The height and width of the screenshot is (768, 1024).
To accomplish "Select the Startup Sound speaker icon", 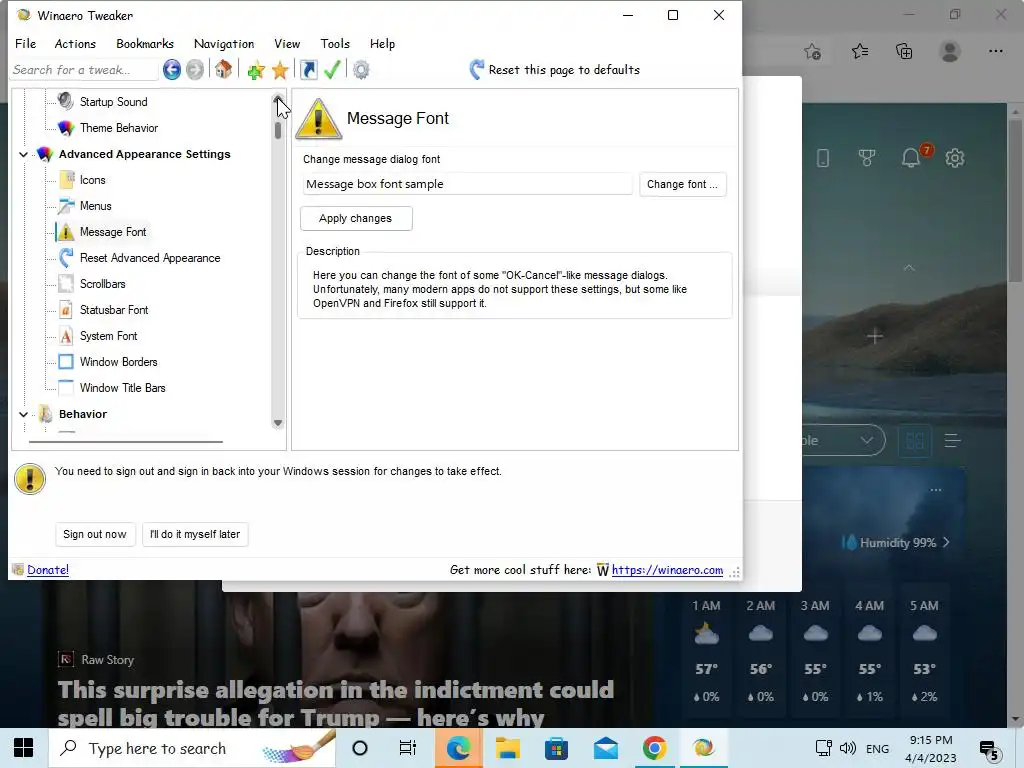I will coord(65,101).
